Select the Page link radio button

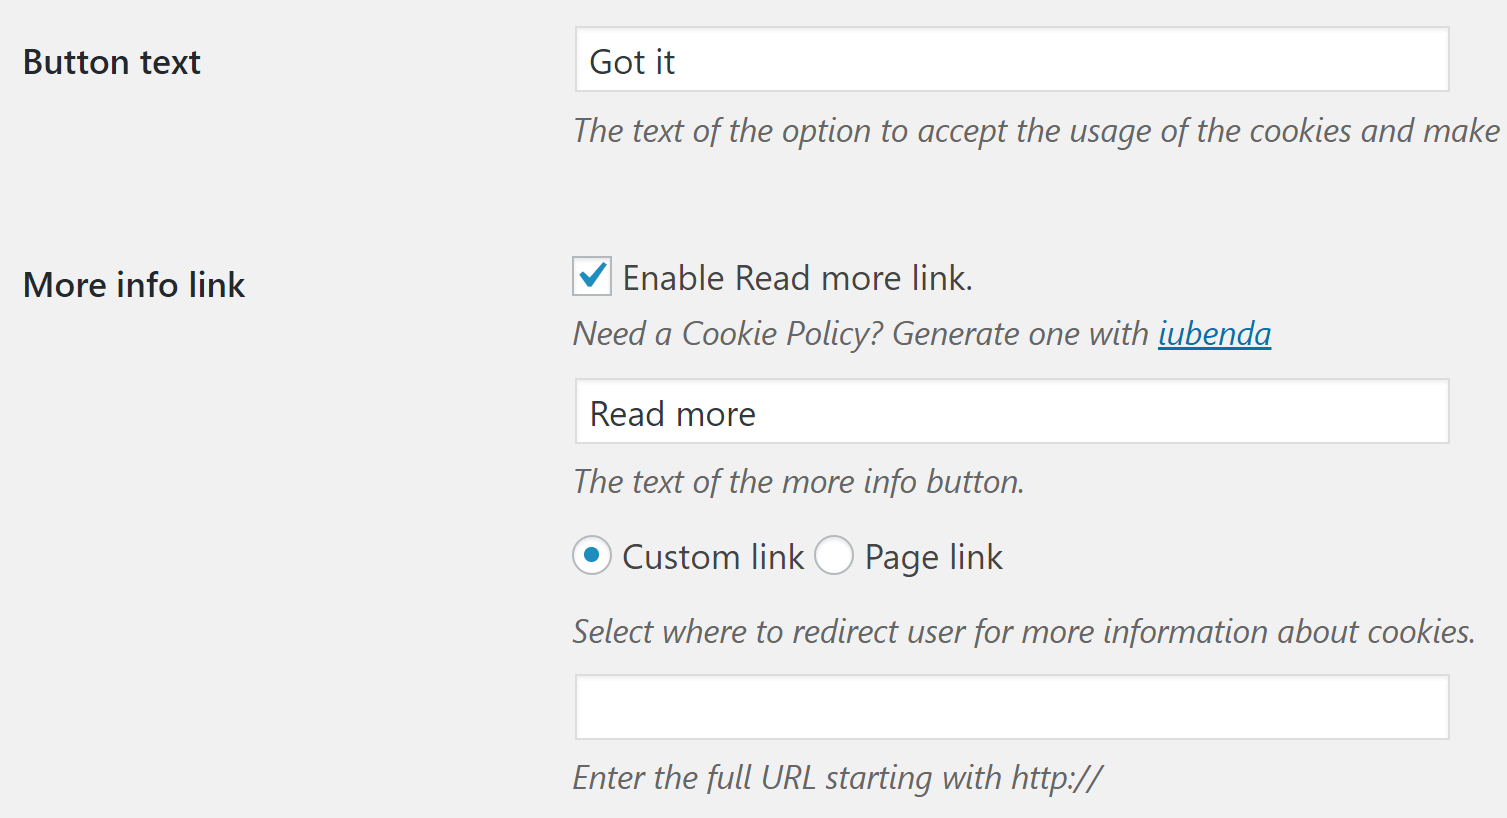point(834,556)
